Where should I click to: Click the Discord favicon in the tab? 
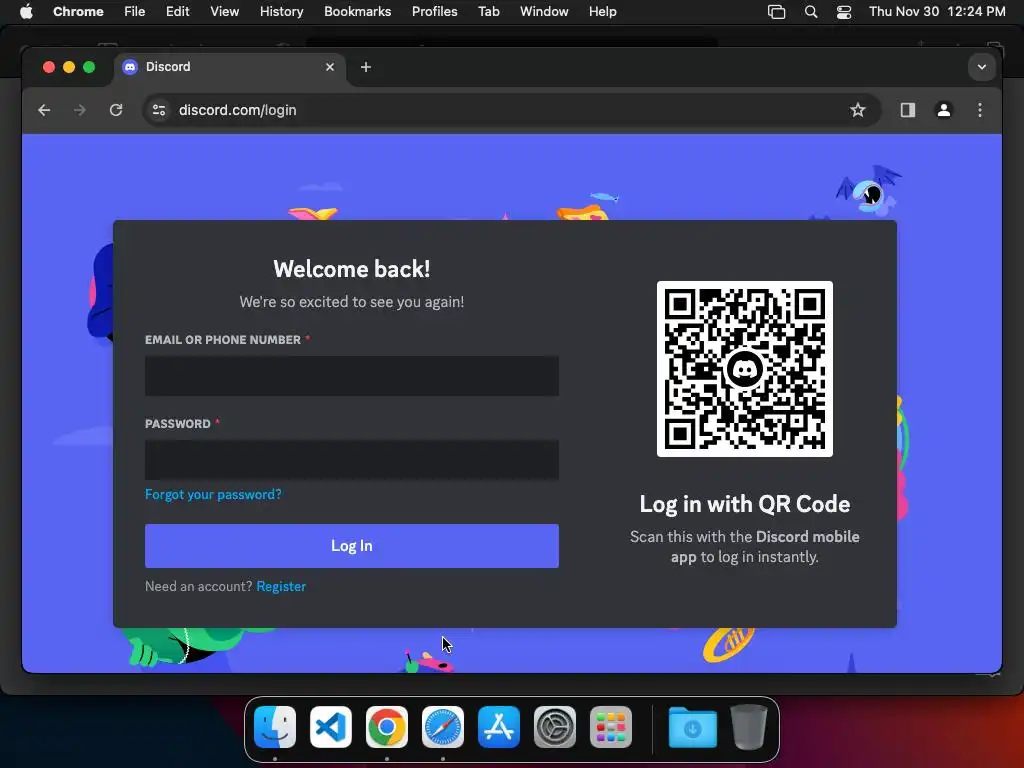130,67
